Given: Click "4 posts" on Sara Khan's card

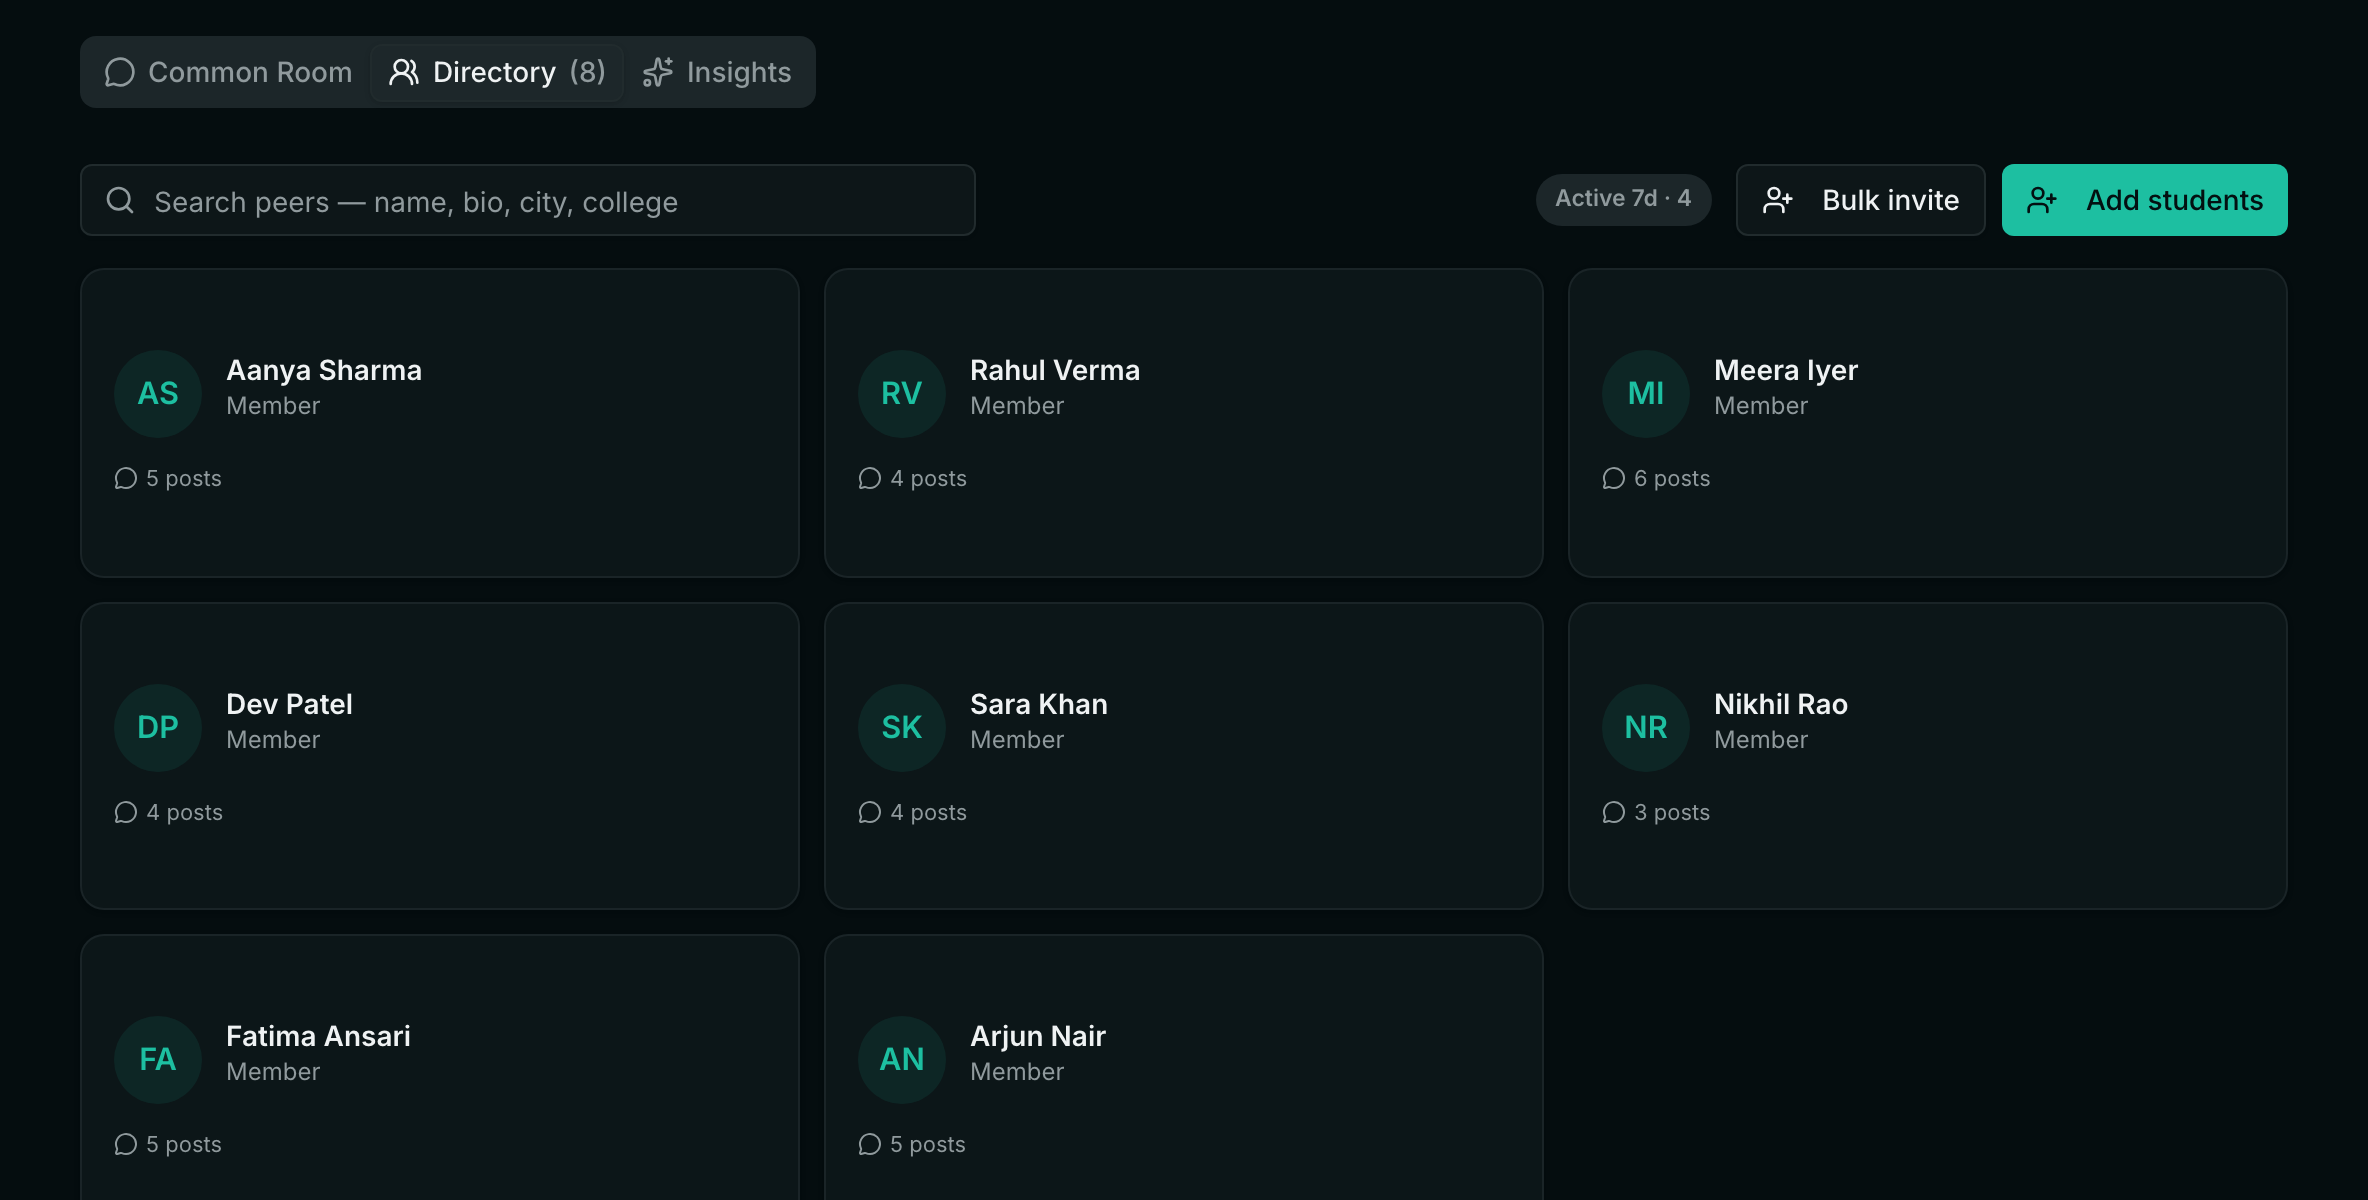Looking at the screenshot, I should pos(929,813).
